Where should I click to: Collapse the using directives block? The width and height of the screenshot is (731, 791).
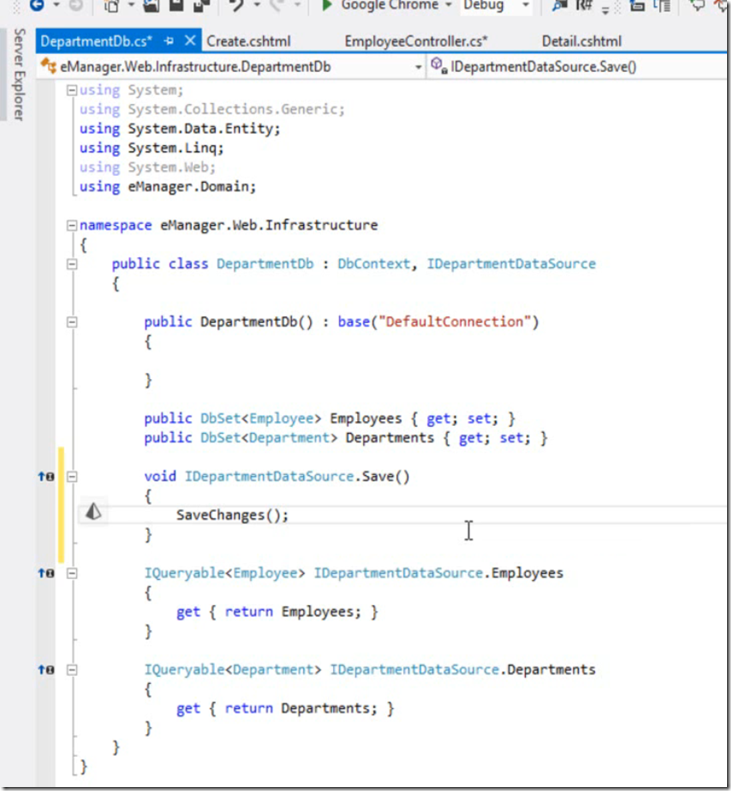[72, 90]
